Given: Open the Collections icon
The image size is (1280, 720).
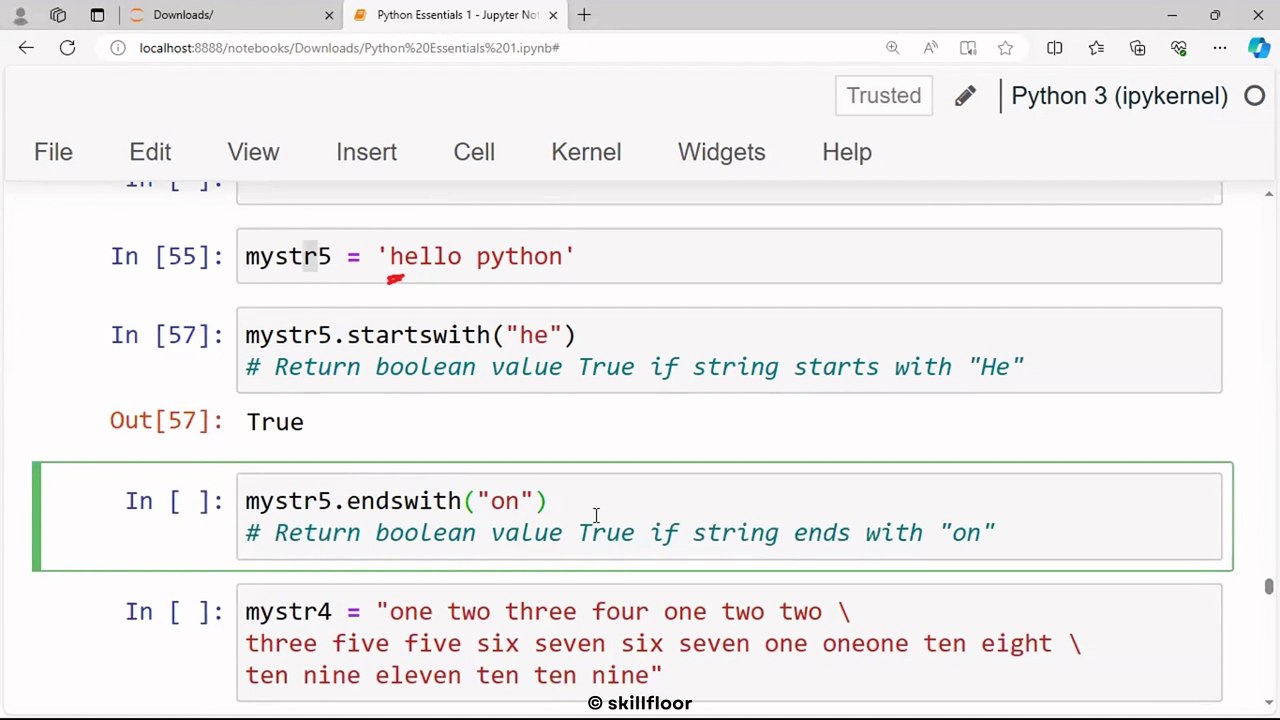Looking at the screenshot, I should pyautogui.click(x=1137, y=47).
